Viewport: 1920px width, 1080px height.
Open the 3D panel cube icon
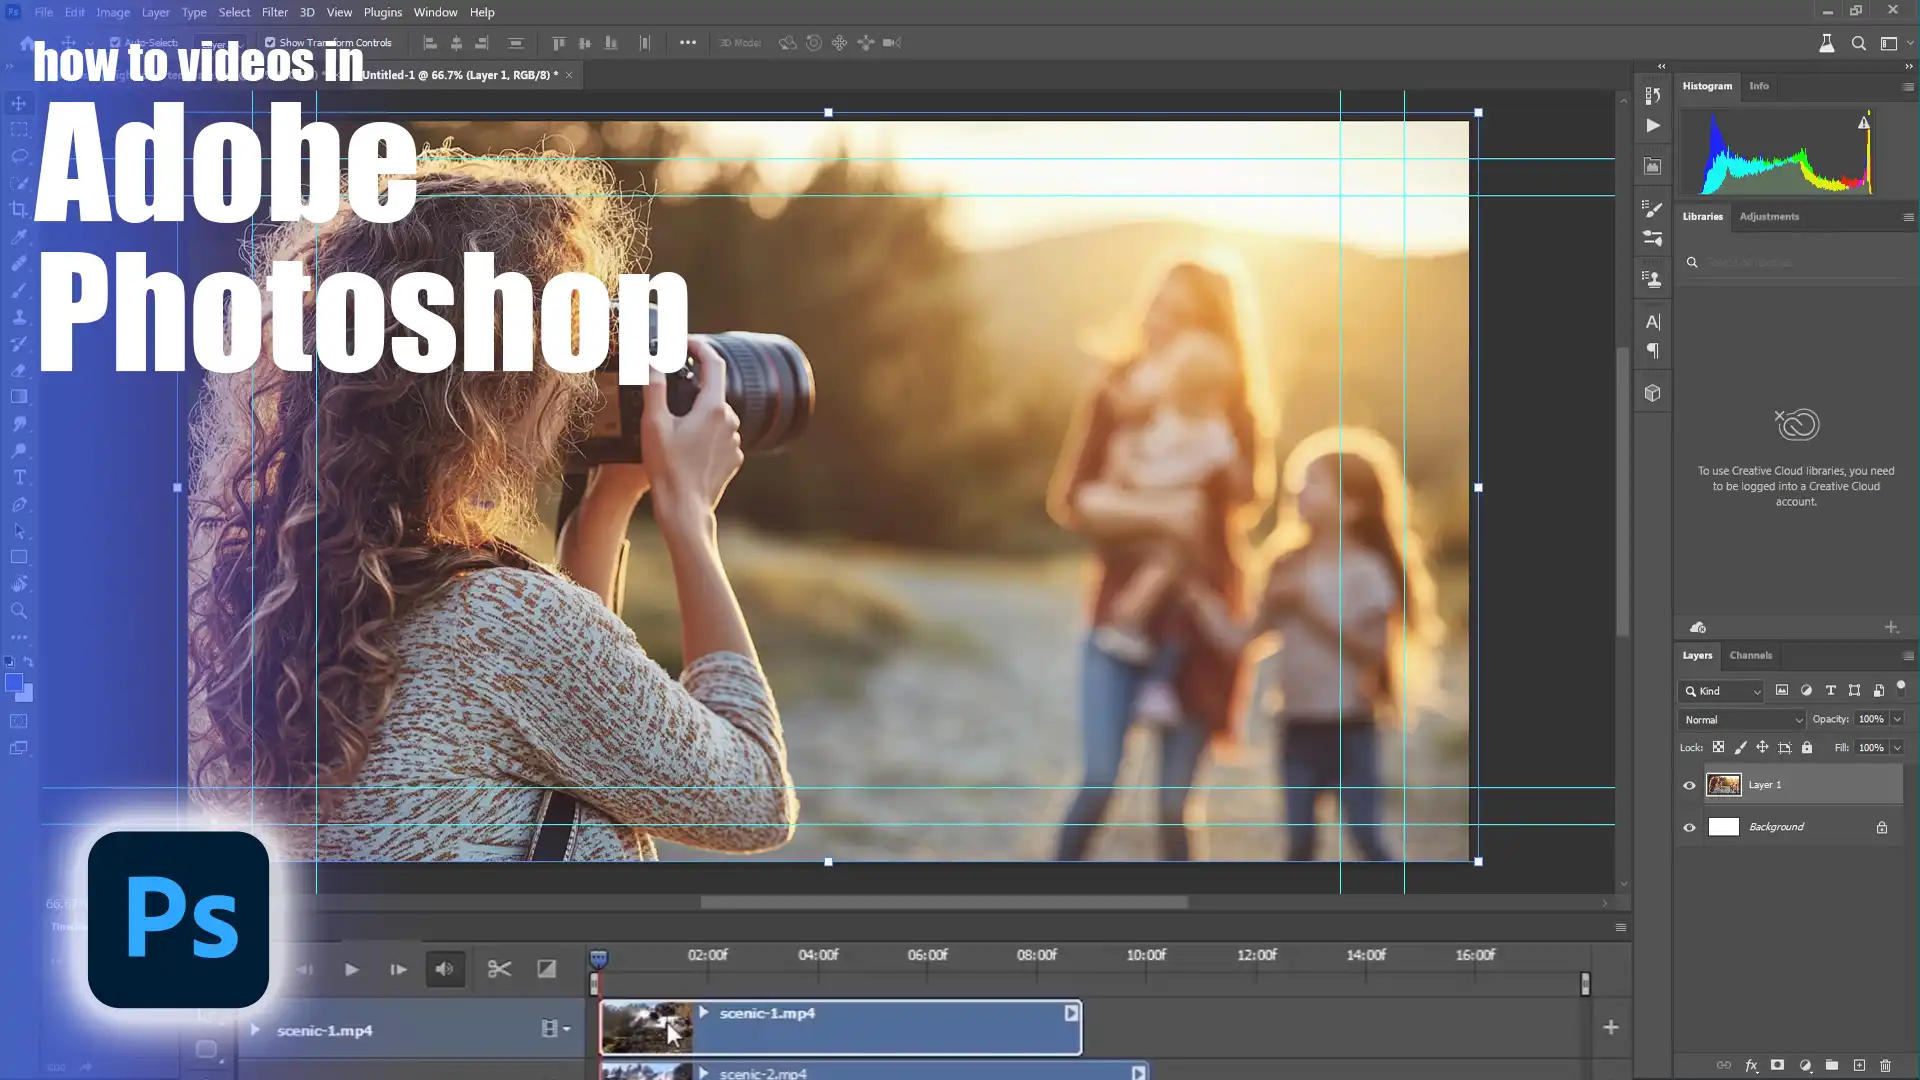tap(1652, 393)
